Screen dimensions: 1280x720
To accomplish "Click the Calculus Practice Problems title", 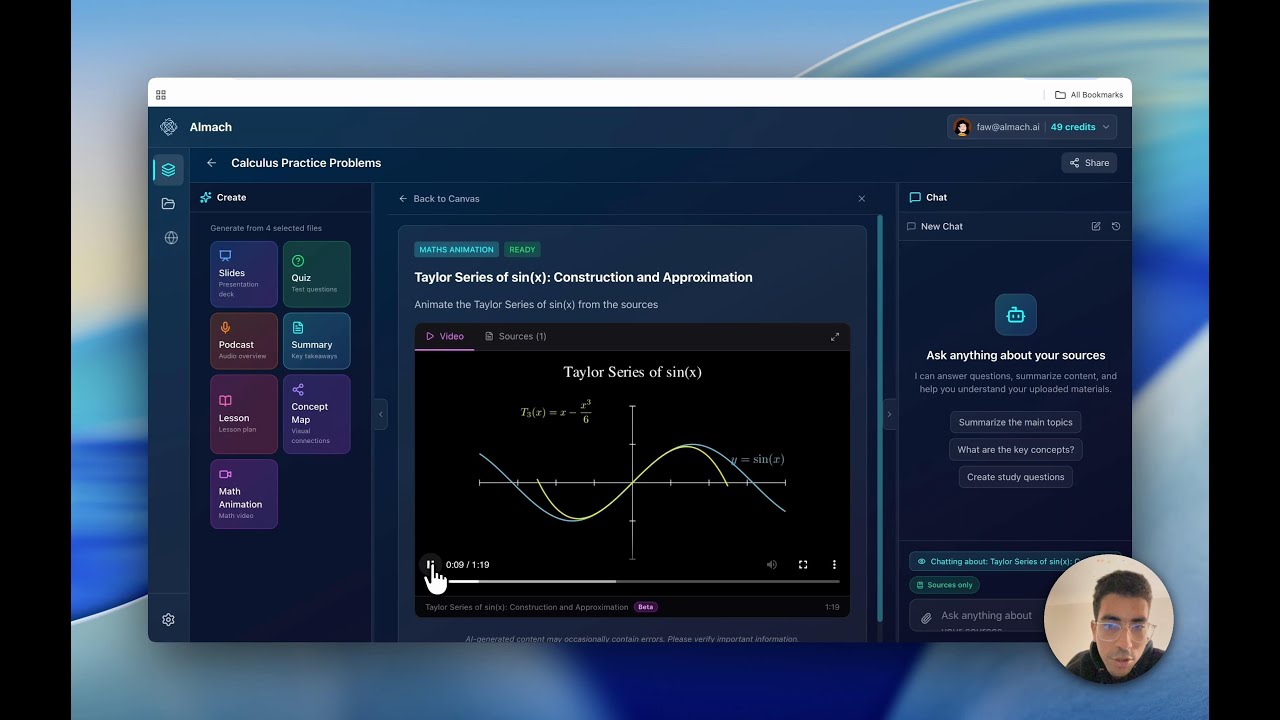I will 306,163.
